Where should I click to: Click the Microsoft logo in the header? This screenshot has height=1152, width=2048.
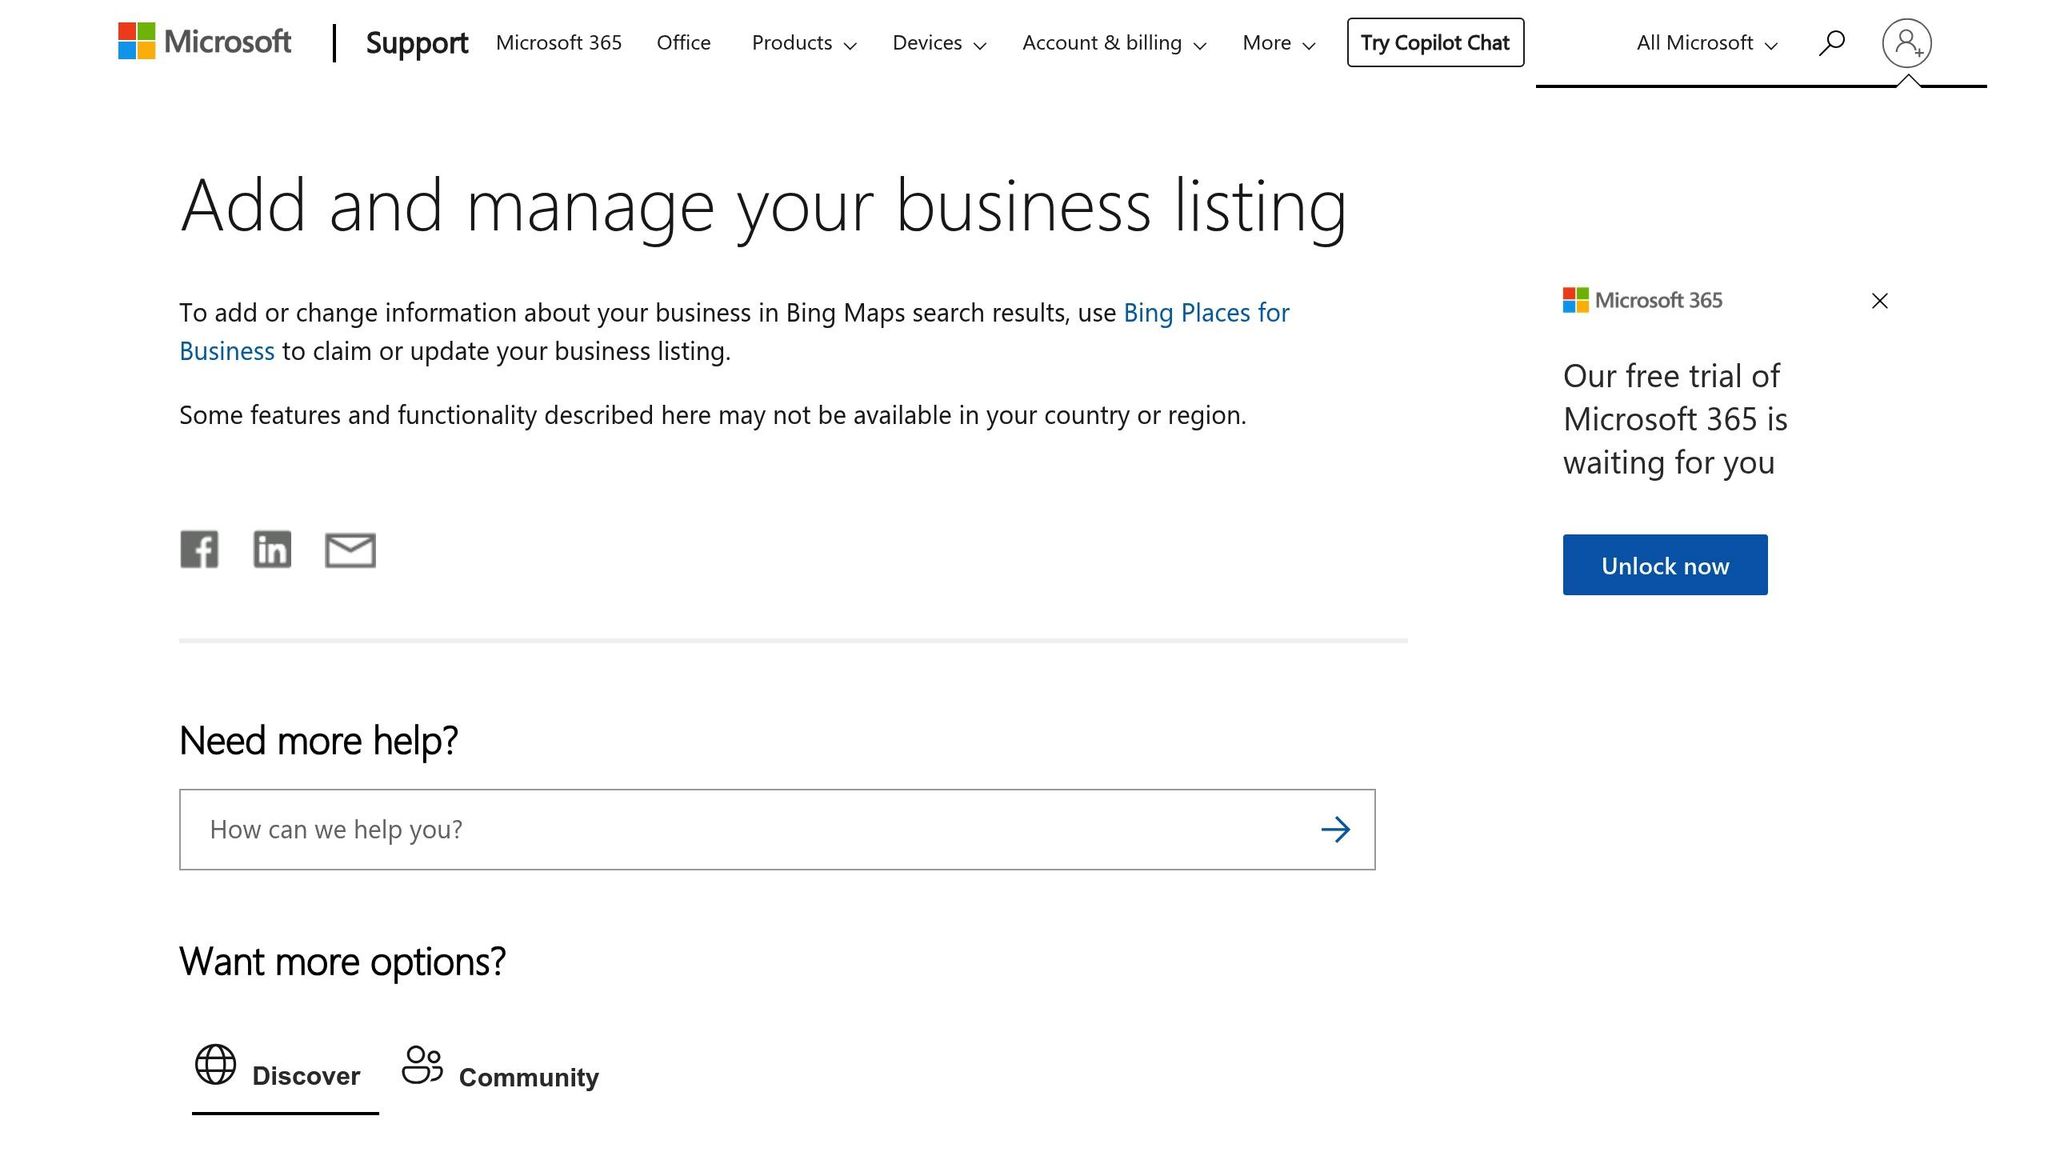(x=204, y=42)
